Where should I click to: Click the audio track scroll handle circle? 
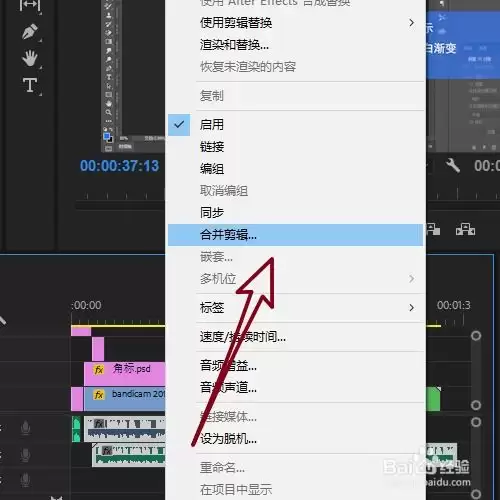pos(476,422)
